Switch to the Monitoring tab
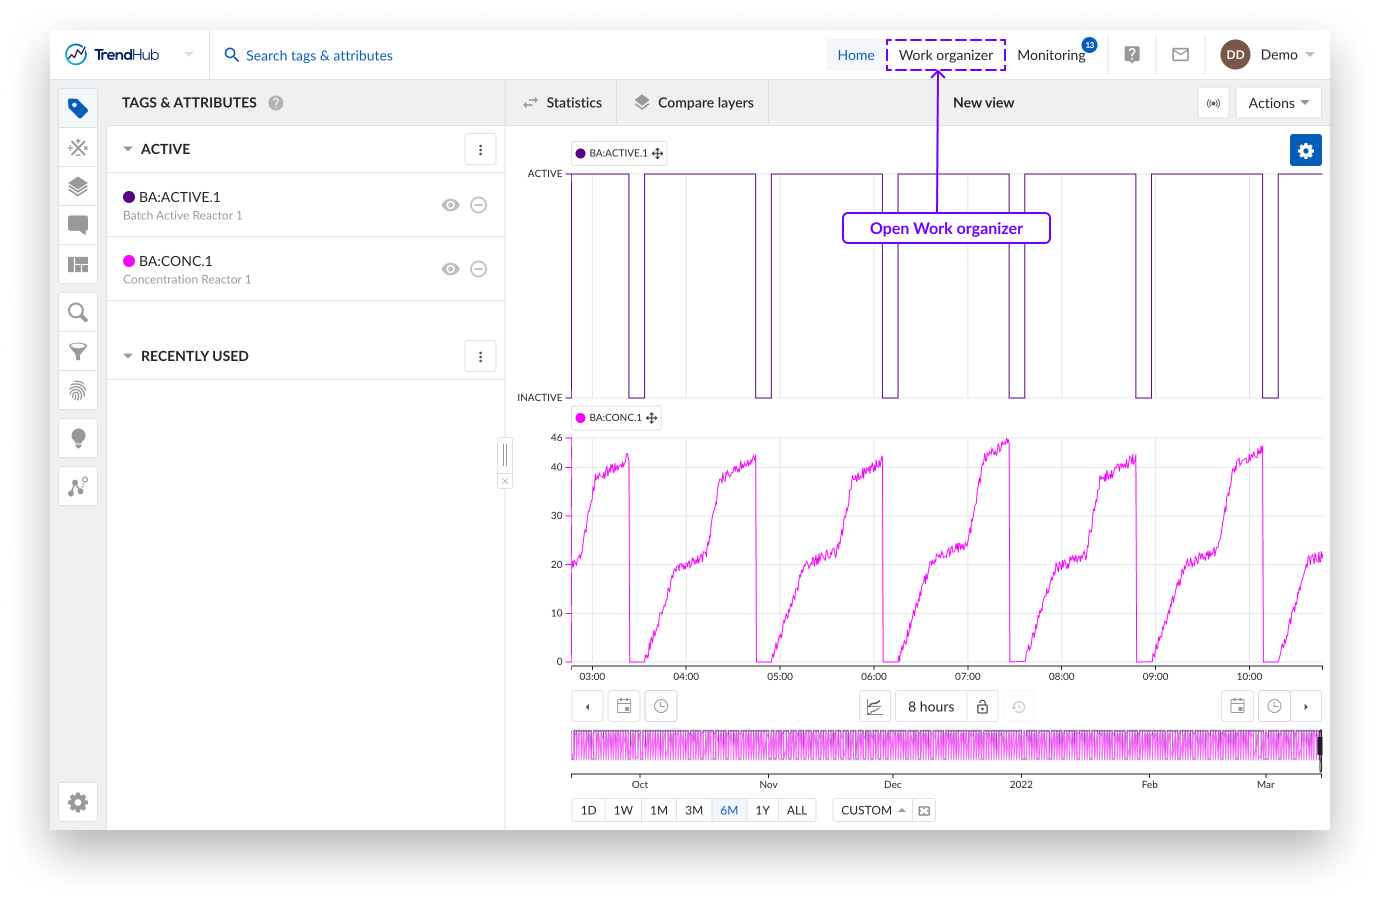Image resolution: width=1380 pixels, height=900 pixels. 1050,55
